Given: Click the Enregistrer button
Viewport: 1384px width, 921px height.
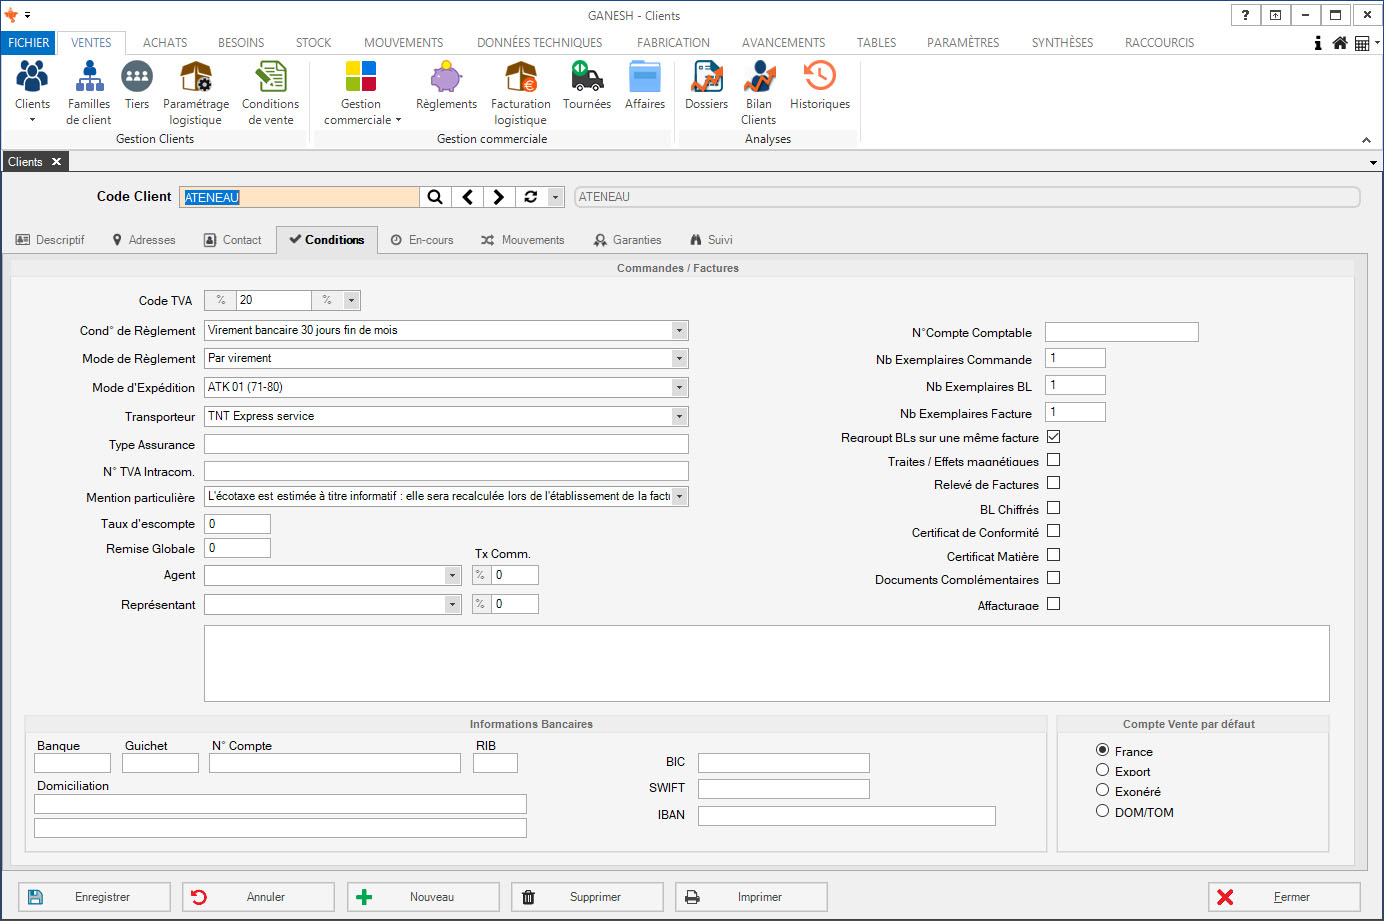Looking at the screenshot, I should click(x=94, y=897).
